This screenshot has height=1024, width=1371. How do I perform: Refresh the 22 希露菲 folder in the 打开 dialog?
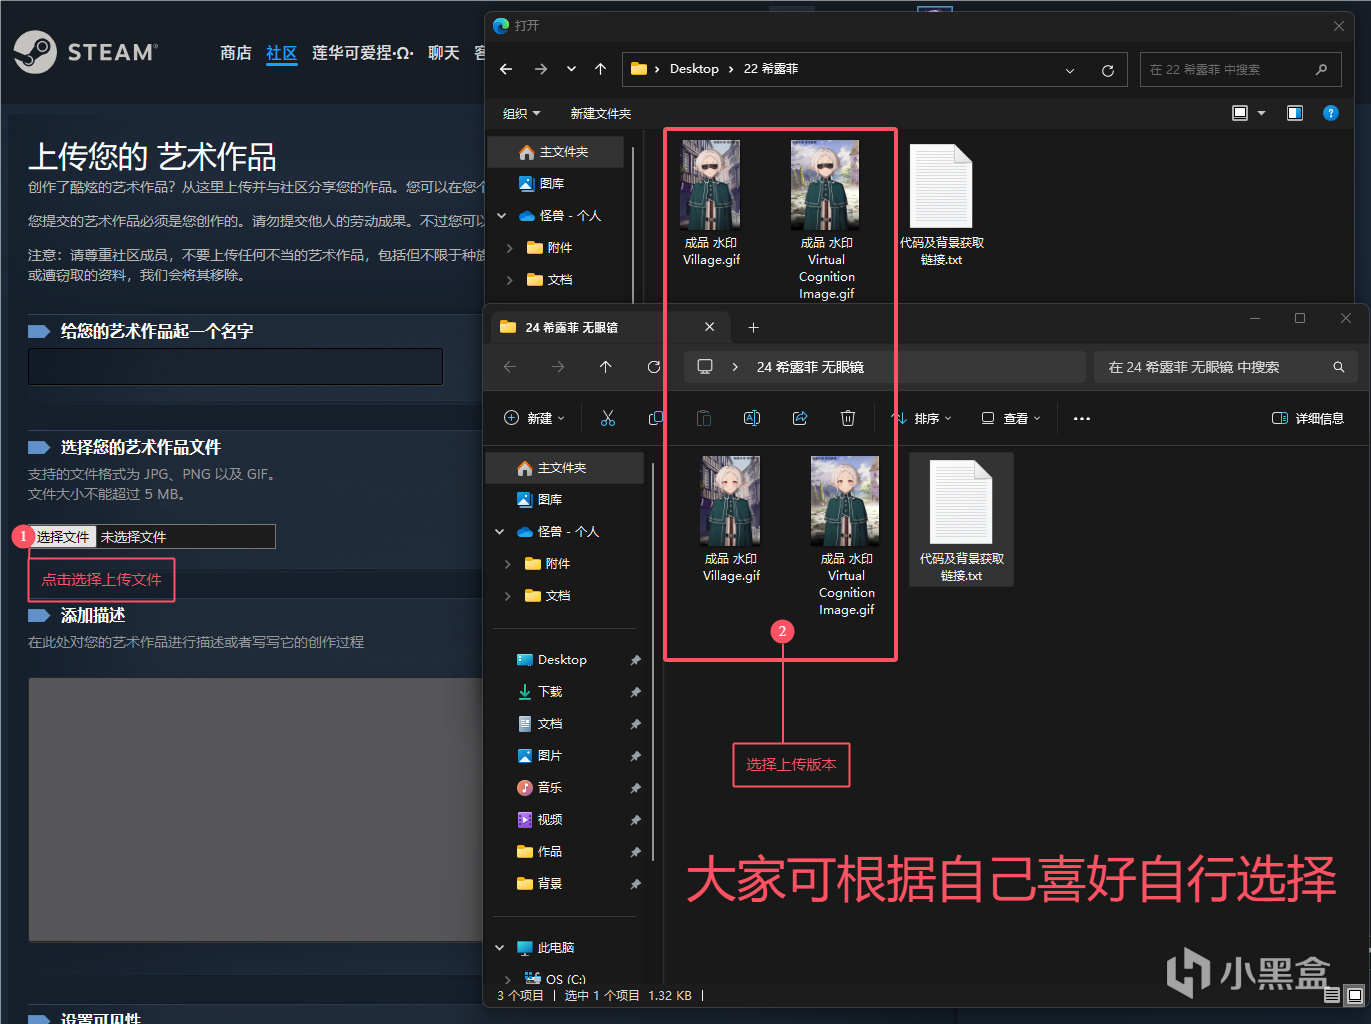(x=1108, y=70)
